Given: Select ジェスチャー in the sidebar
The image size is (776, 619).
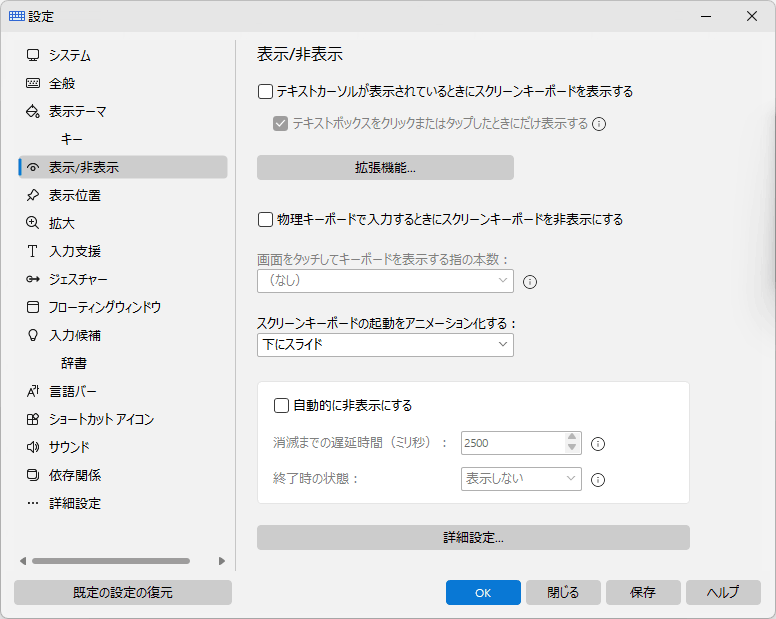Looking at the screenshot, I should [123, 279].
